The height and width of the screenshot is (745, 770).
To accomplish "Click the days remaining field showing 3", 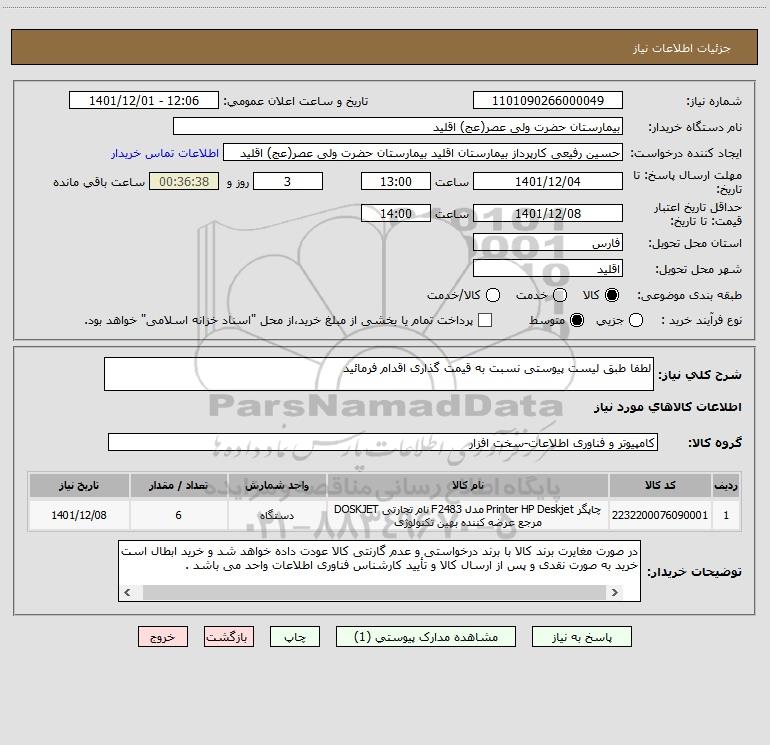I will click(x=288, y=182).
